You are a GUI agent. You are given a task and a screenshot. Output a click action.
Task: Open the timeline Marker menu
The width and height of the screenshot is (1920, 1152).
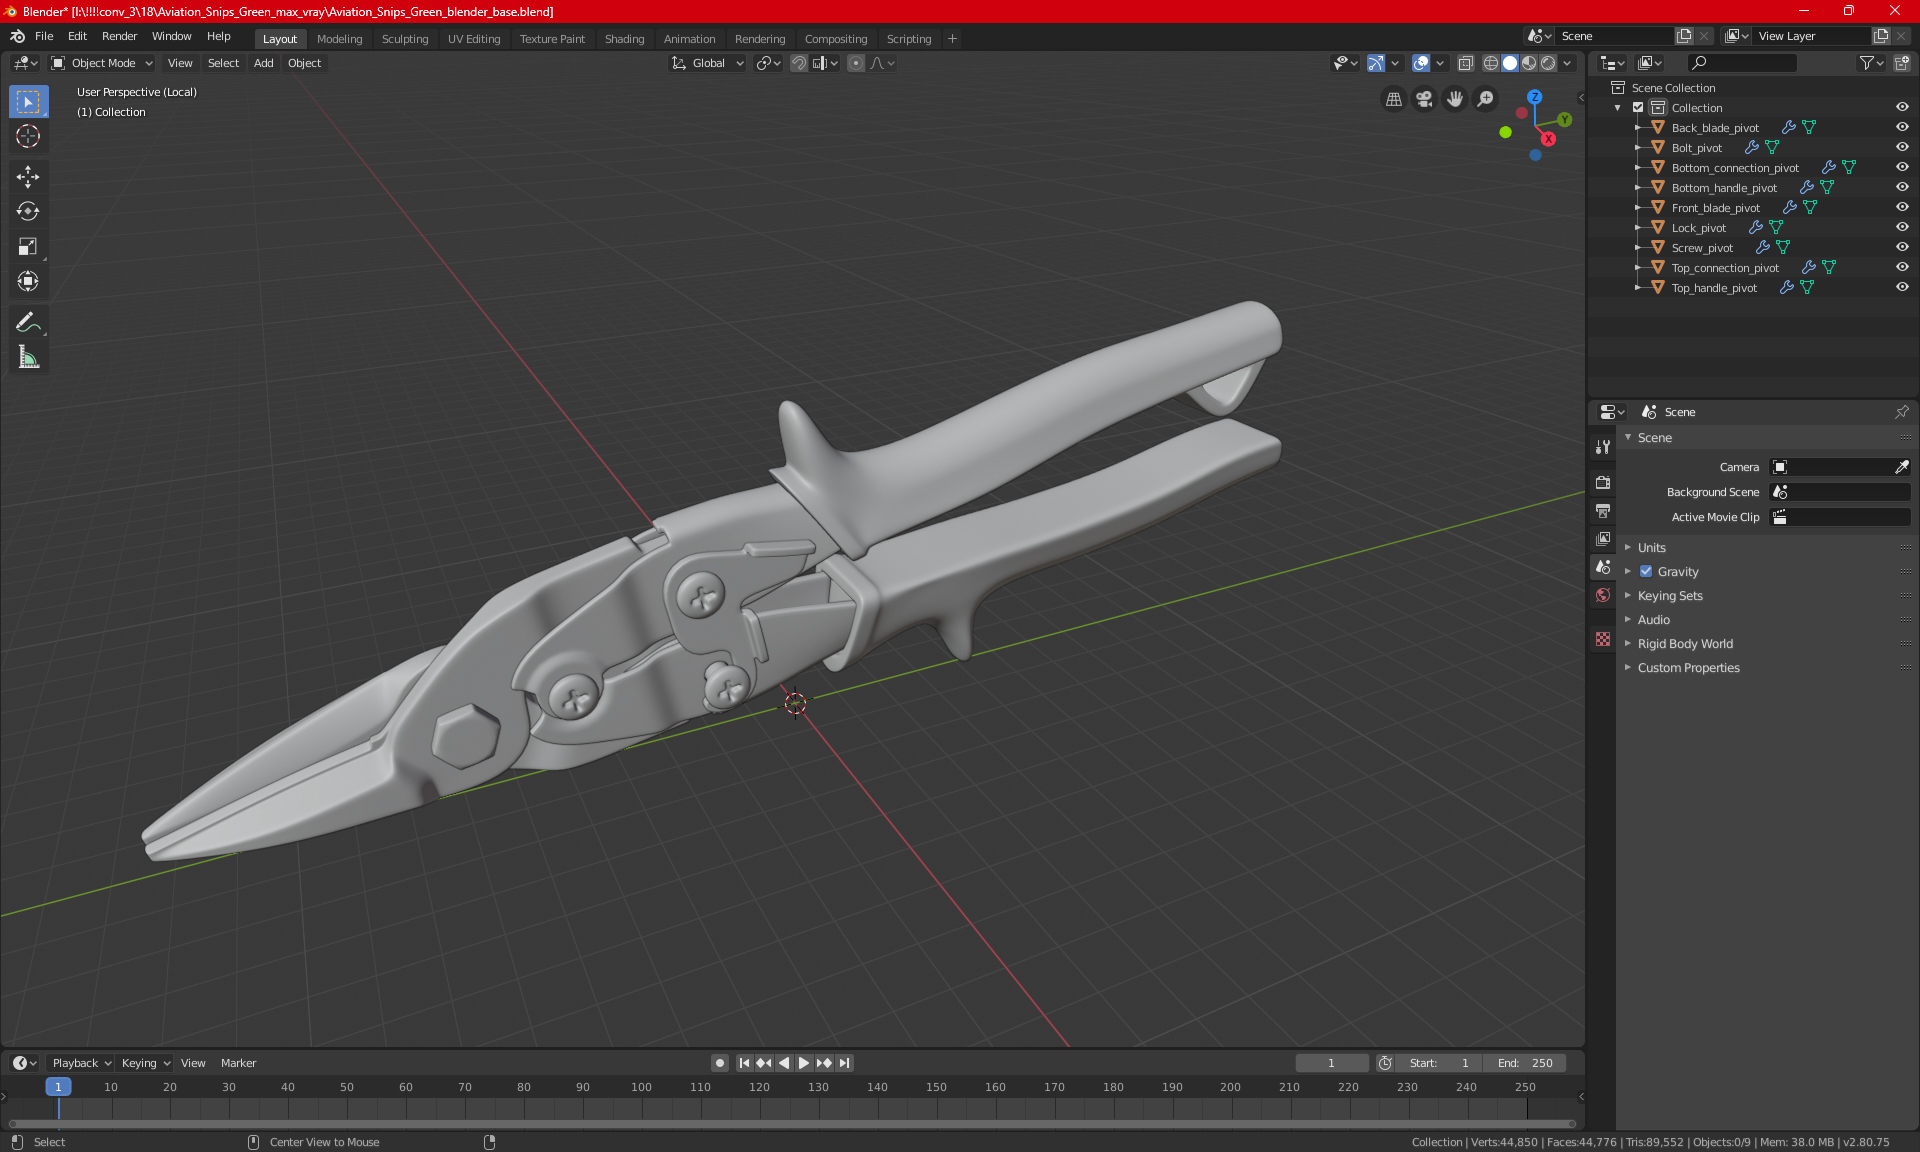click(238, 1063)
